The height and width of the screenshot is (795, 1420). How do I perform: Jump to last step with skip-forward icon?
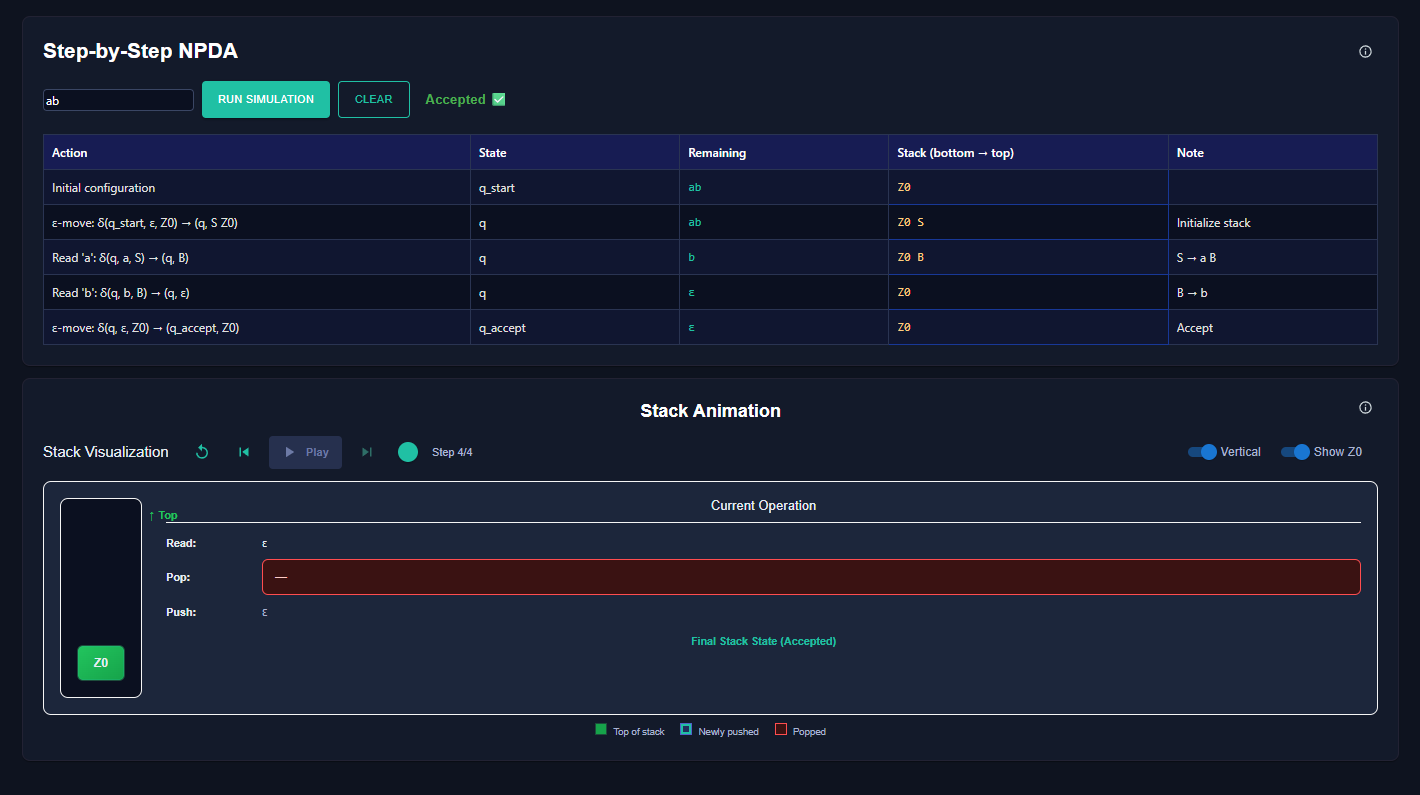point(367,452)
